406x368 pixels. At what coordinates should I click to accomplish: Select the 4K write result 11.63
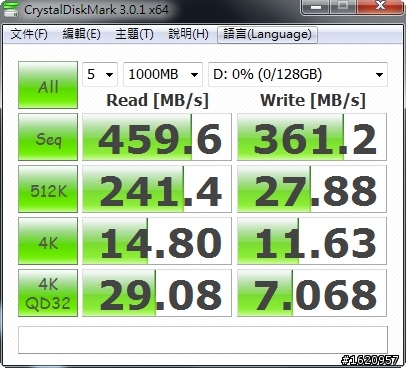(x=312, y=241)
